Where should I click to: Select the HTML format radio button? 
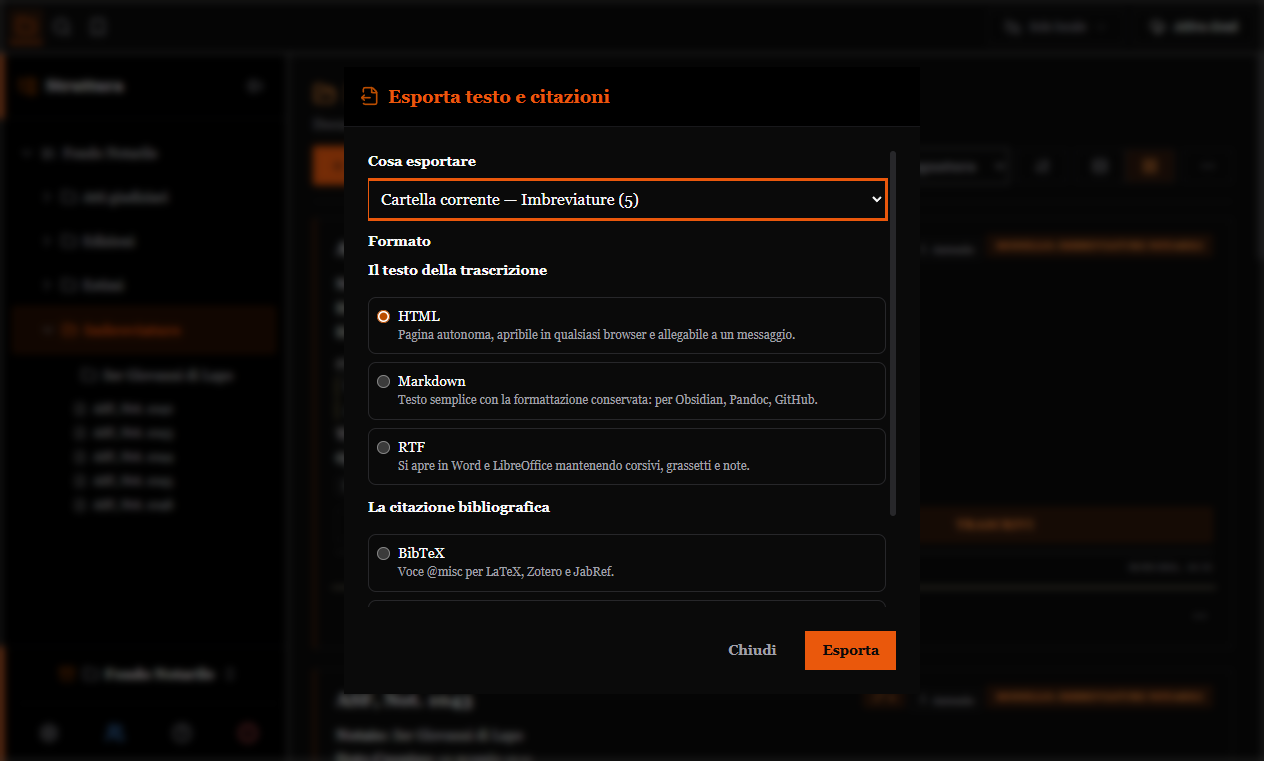pos(384,316)
